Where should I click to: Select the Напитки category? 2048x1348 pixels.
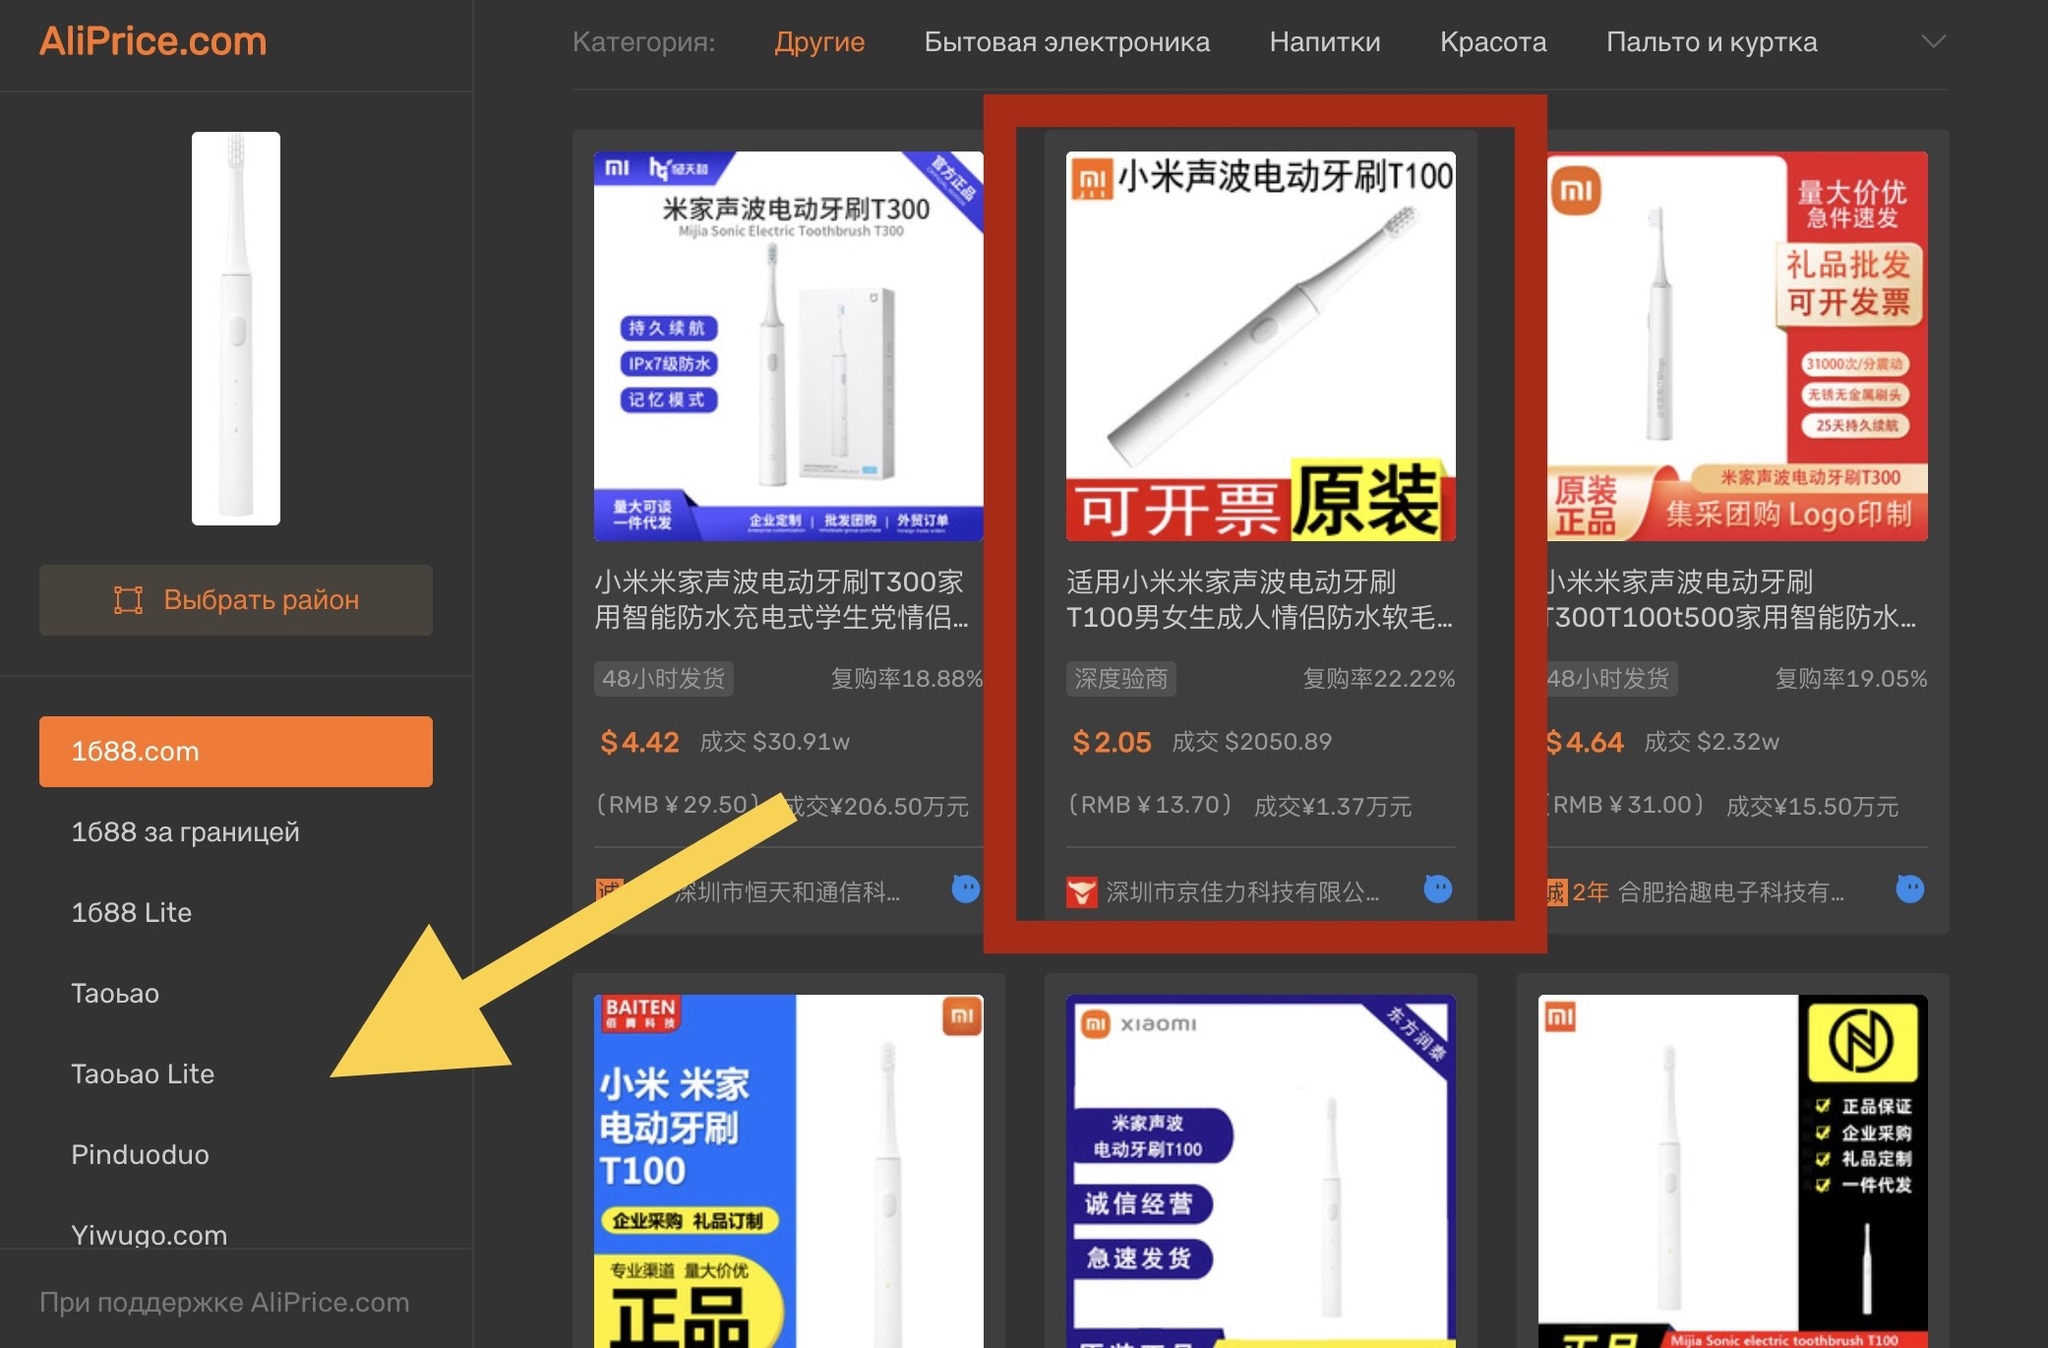pyautogui.click(x=1324, y=42)
